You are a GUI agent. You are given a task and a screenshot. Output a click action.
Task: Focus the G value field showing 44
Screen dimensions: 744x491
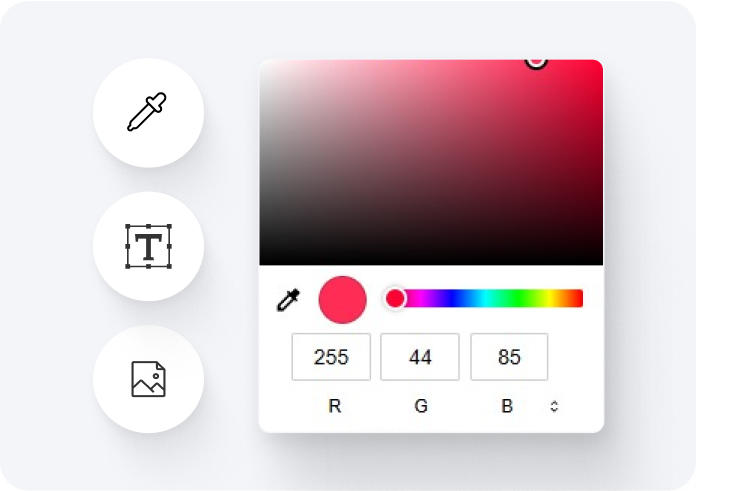(x=420, y=357)
